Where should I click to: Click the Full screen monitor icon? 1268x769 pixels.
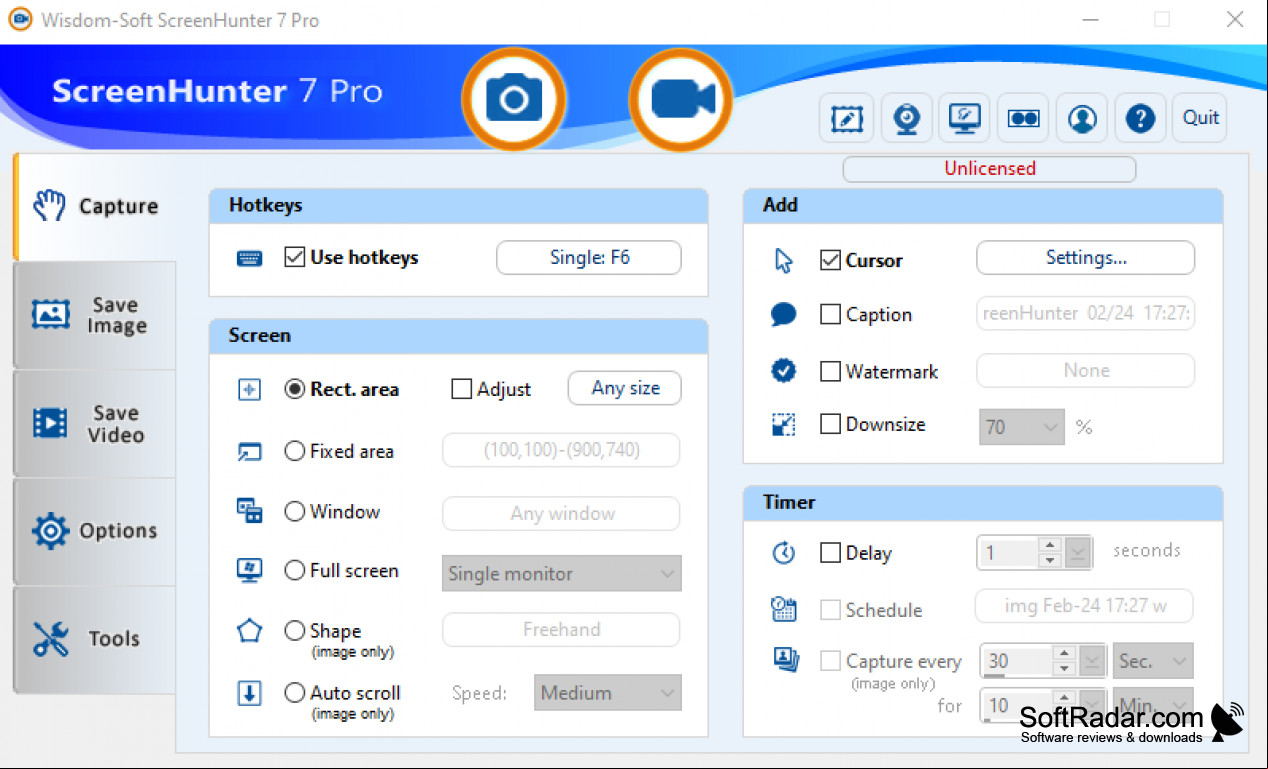coord(249,570)
